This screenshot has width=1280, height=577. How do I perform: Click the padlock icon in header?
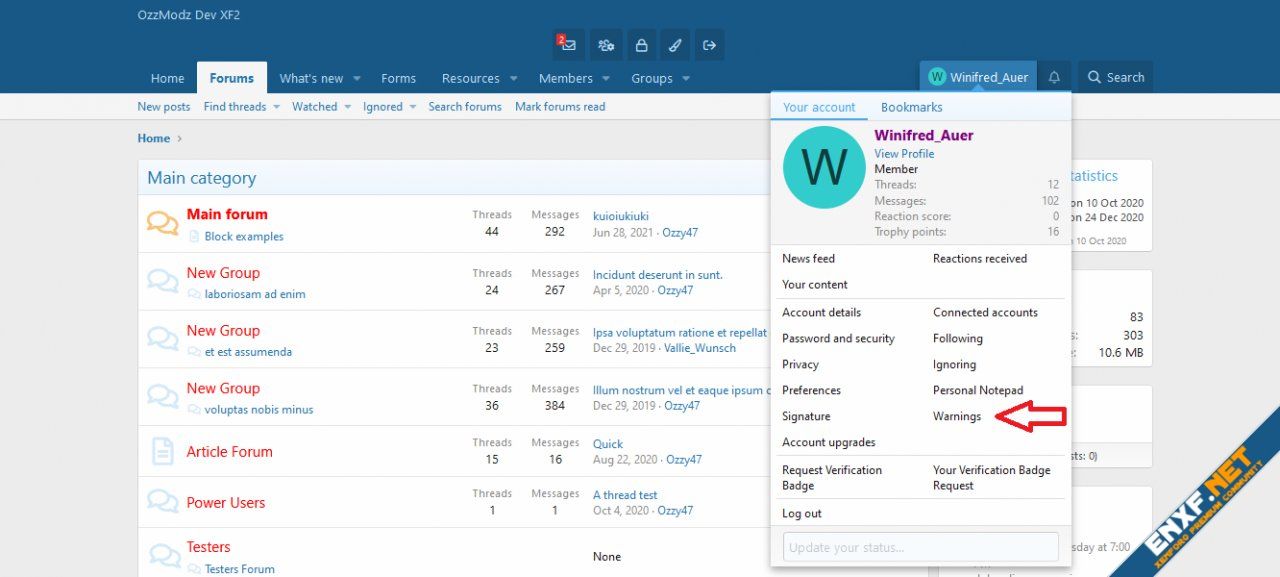641,45
